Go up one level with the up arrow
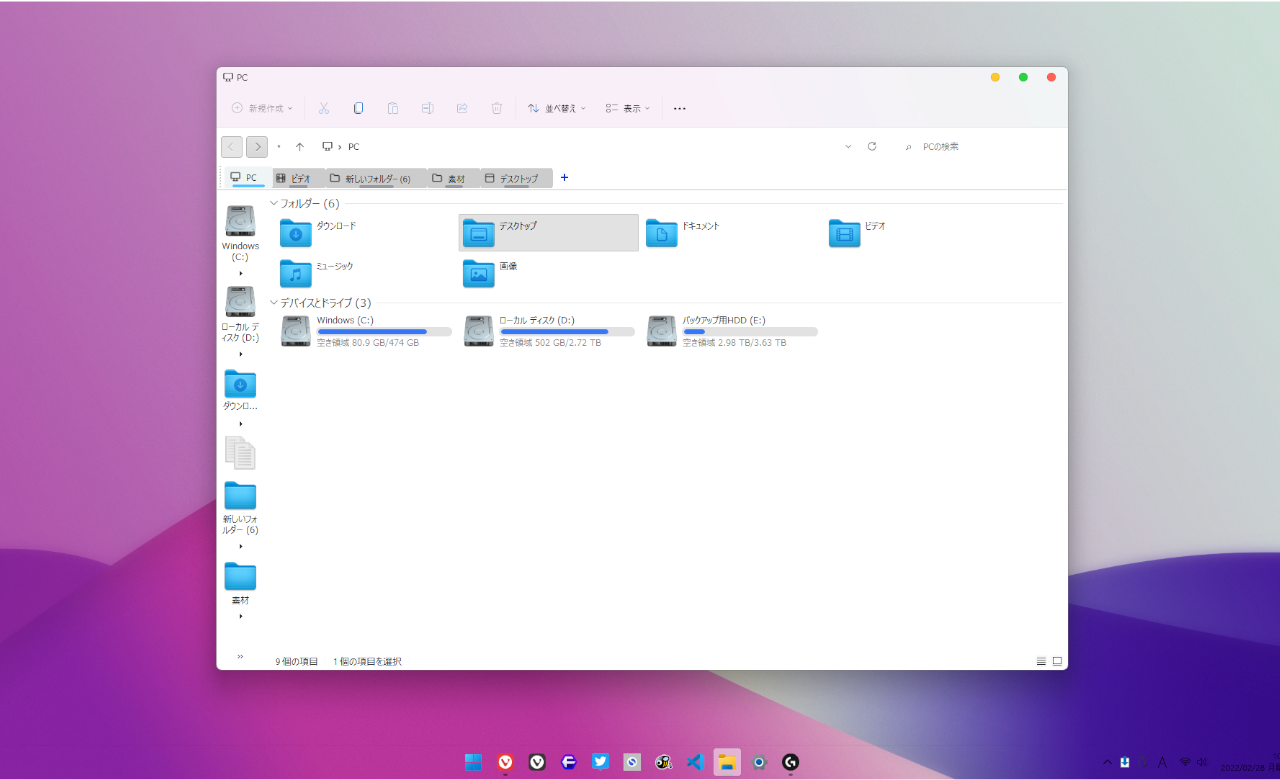The image size is (1280, 780). point(300,147)
